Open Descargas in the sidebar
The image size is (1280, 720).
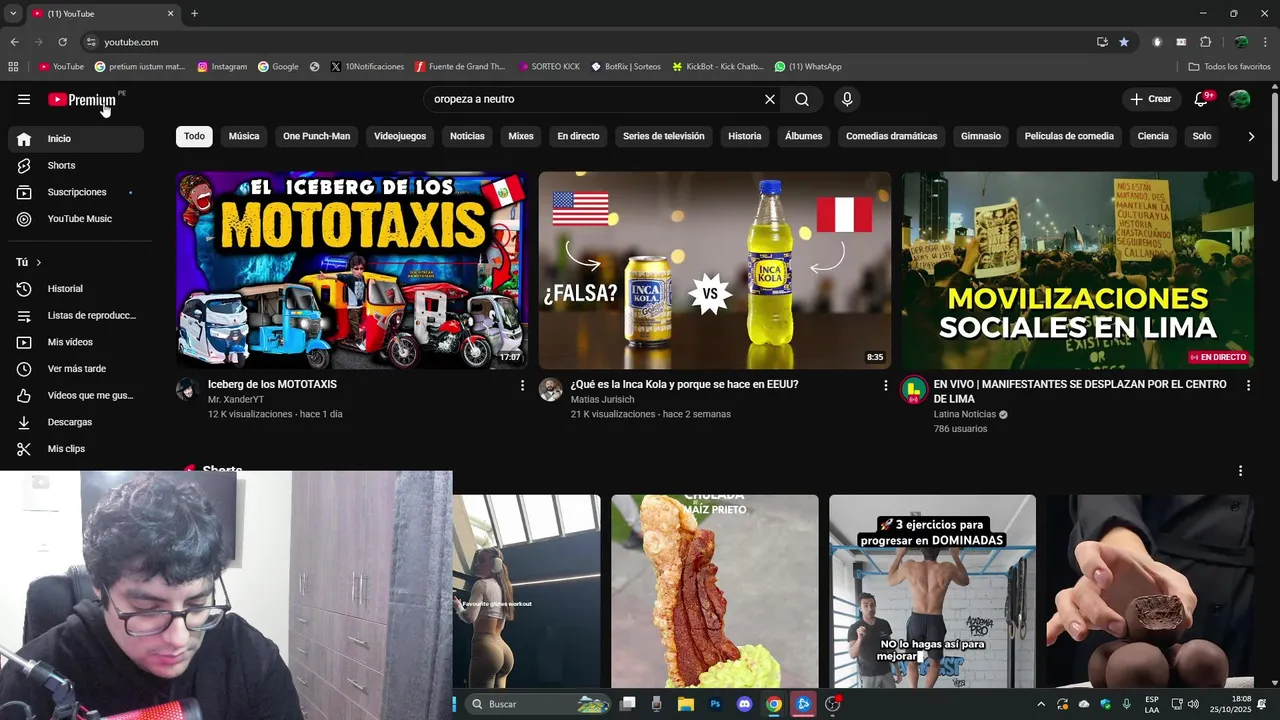(x=76, y=422)
